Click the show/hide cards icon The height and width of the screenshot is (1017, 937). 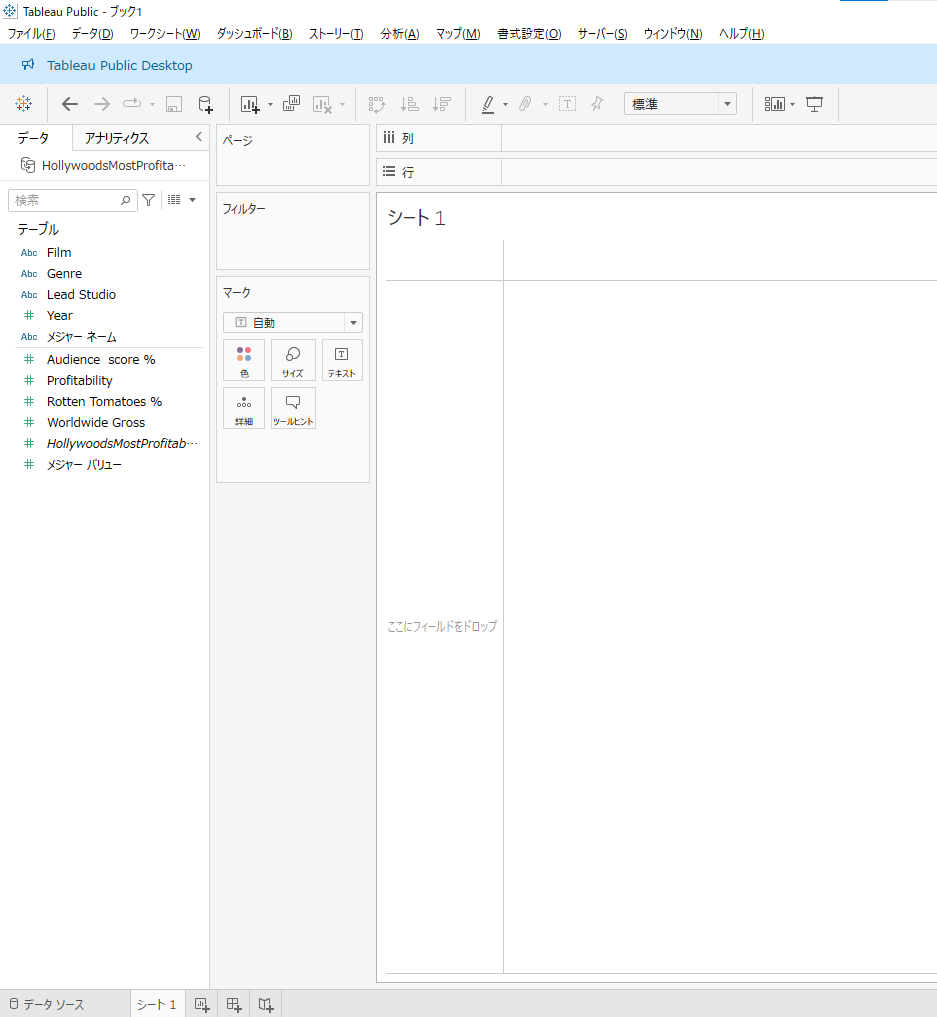pyautogui.click(x=774, y=104)
